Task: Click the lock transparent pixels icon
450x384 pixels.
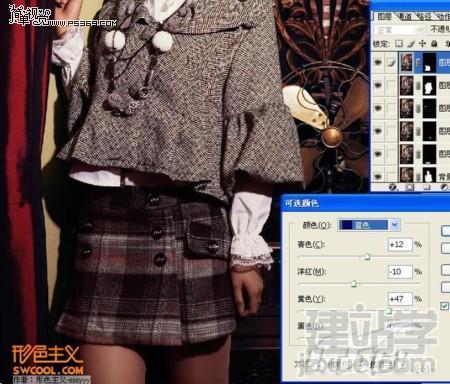Action: pyautogui.click(x=399, y=44)
